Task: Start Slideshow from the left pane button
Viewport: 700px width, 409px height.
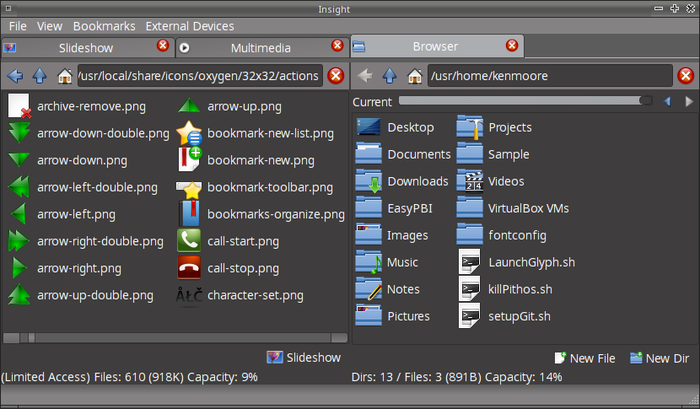Action: [304, 357]
